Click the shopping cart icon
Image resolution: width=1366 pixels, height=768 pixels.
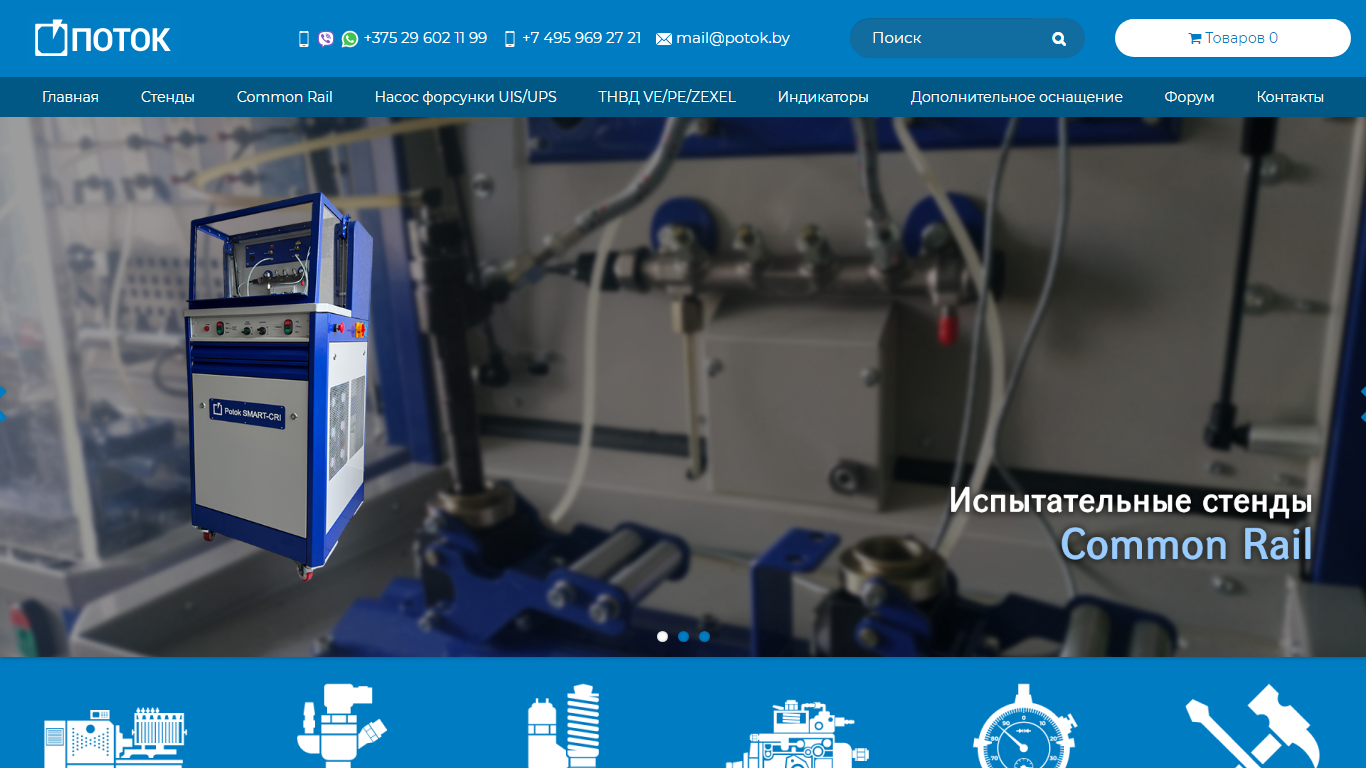tap(1194, 38)
